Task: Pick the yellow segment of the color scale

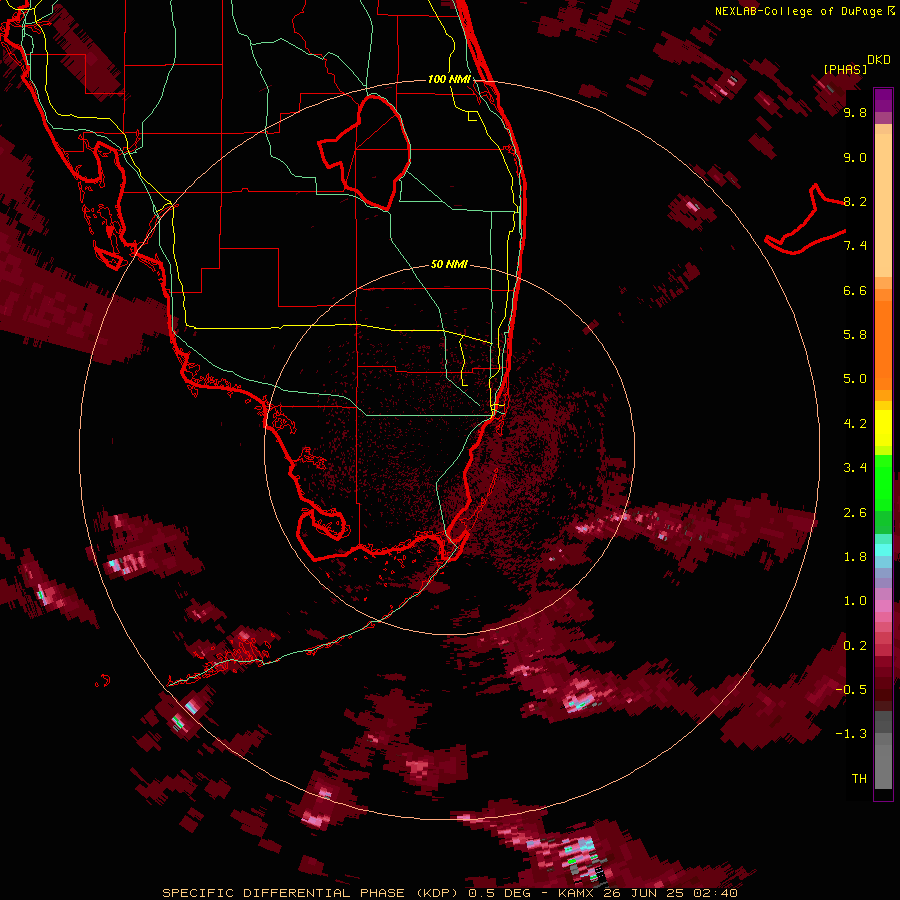Action: (x=883, y=427)
